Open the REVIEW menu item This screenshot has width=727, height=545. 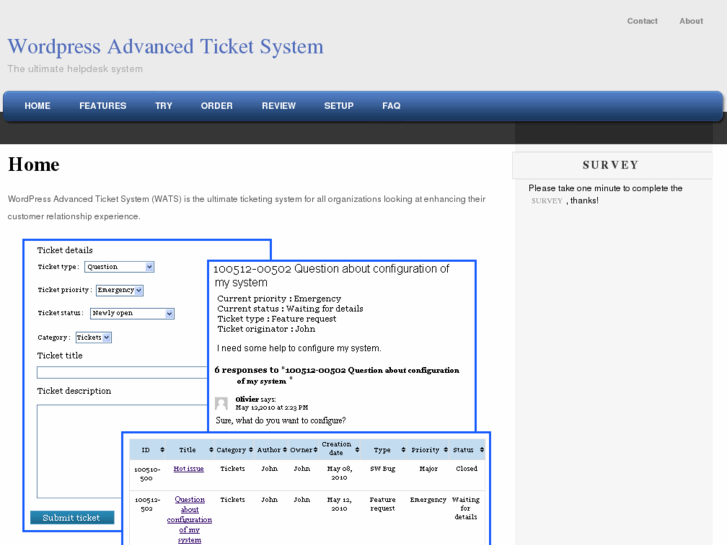point(279,106)
